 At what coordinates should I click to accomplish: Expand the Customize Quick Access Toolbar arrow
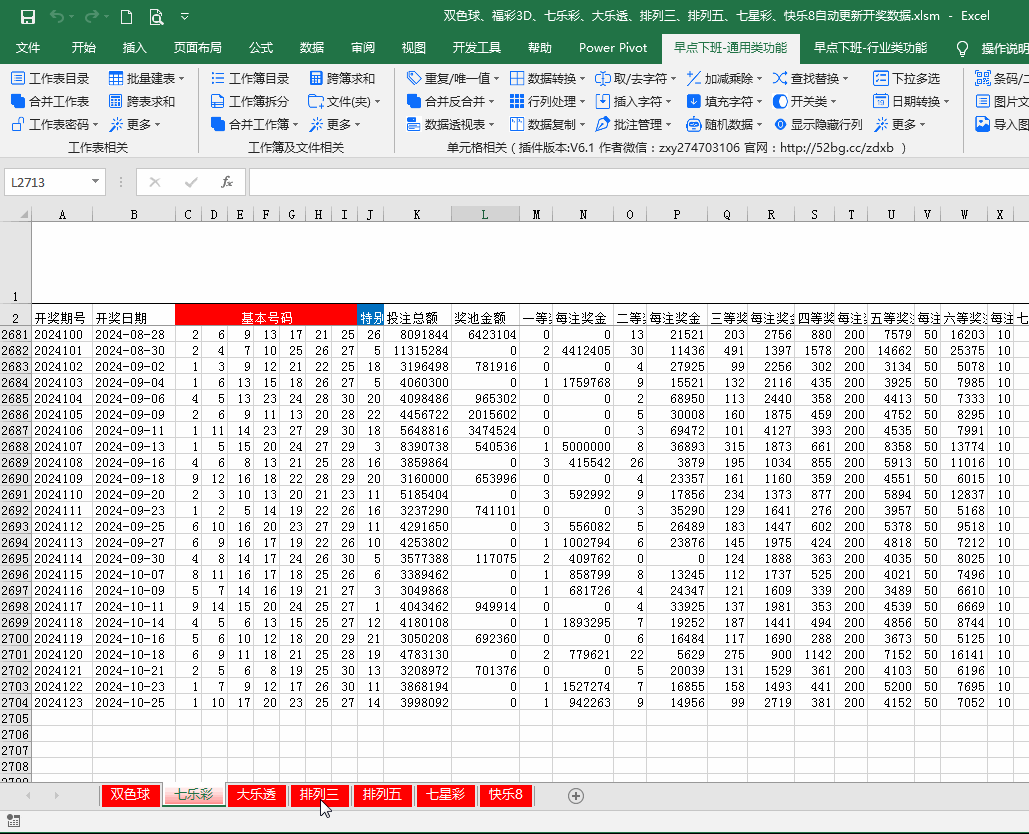185,16
